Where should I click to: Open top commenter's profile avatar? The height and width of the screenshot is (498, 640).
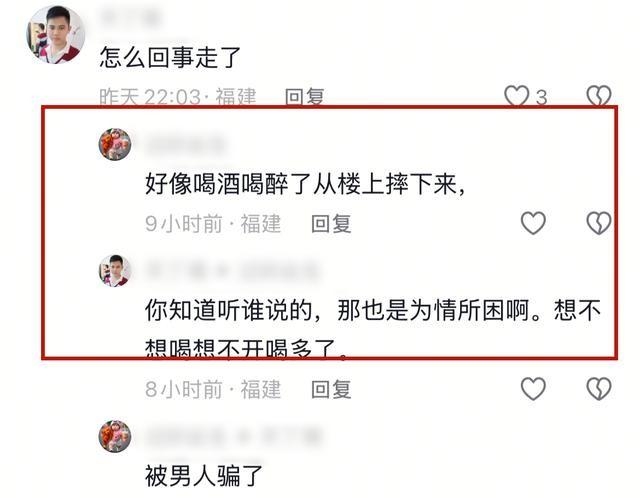click(x=56, y=34)
